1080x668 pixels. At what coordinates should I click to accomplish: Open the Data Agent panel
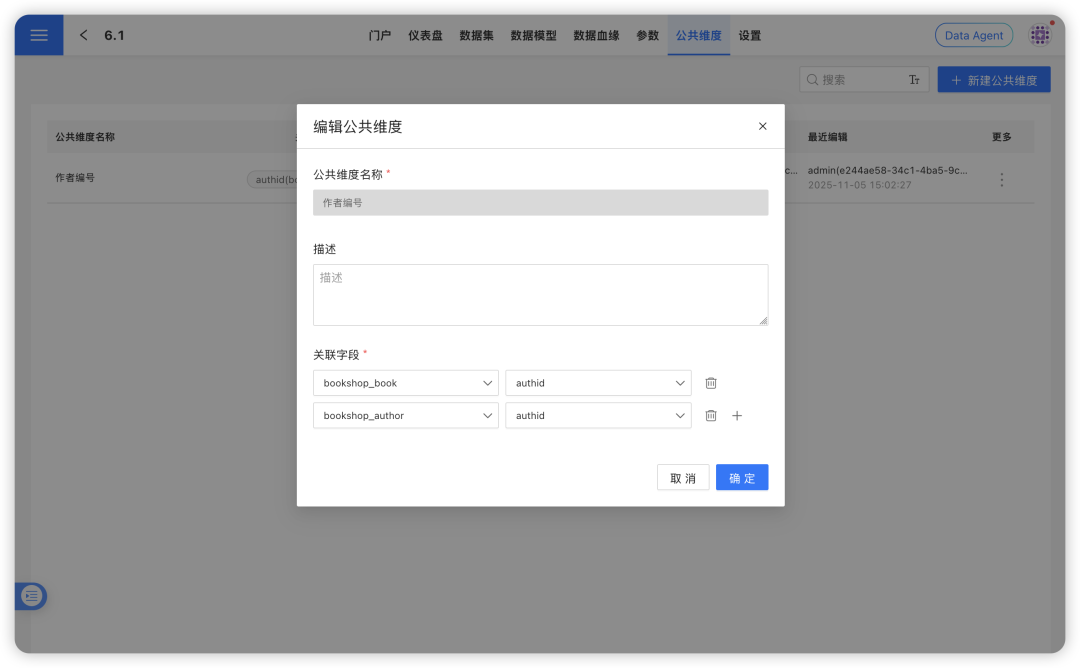tap(973, 34)
